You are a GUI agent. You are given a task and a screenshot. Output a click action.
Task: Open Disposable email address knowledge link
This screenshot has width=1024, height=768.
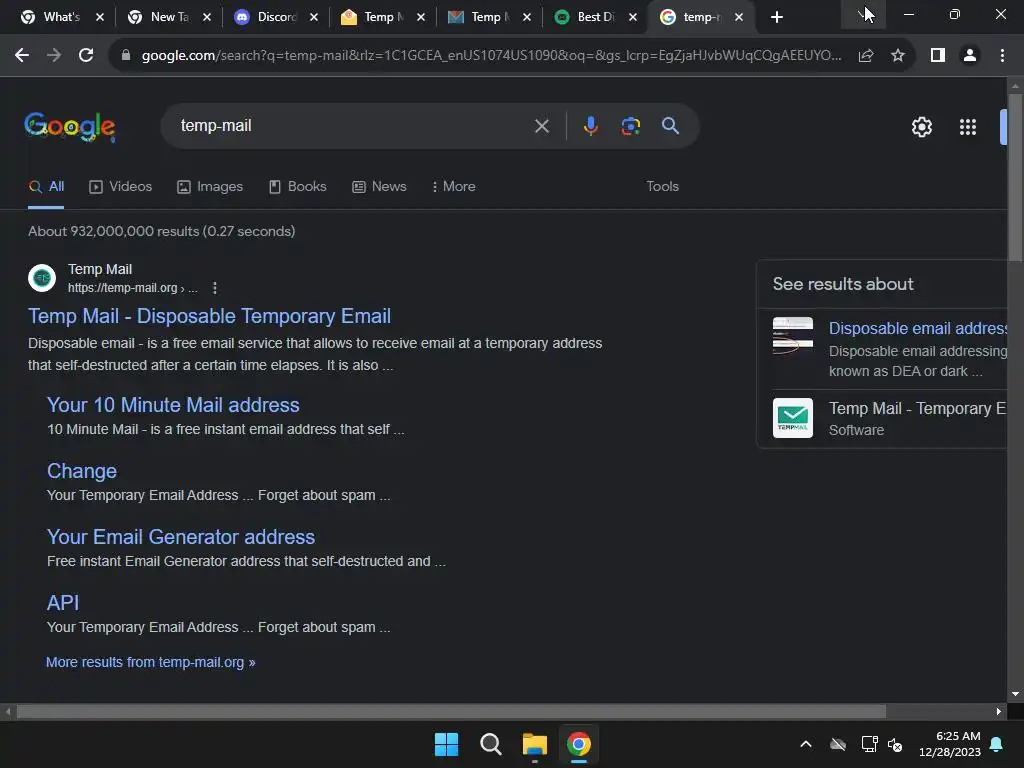[x=918, y=328]
